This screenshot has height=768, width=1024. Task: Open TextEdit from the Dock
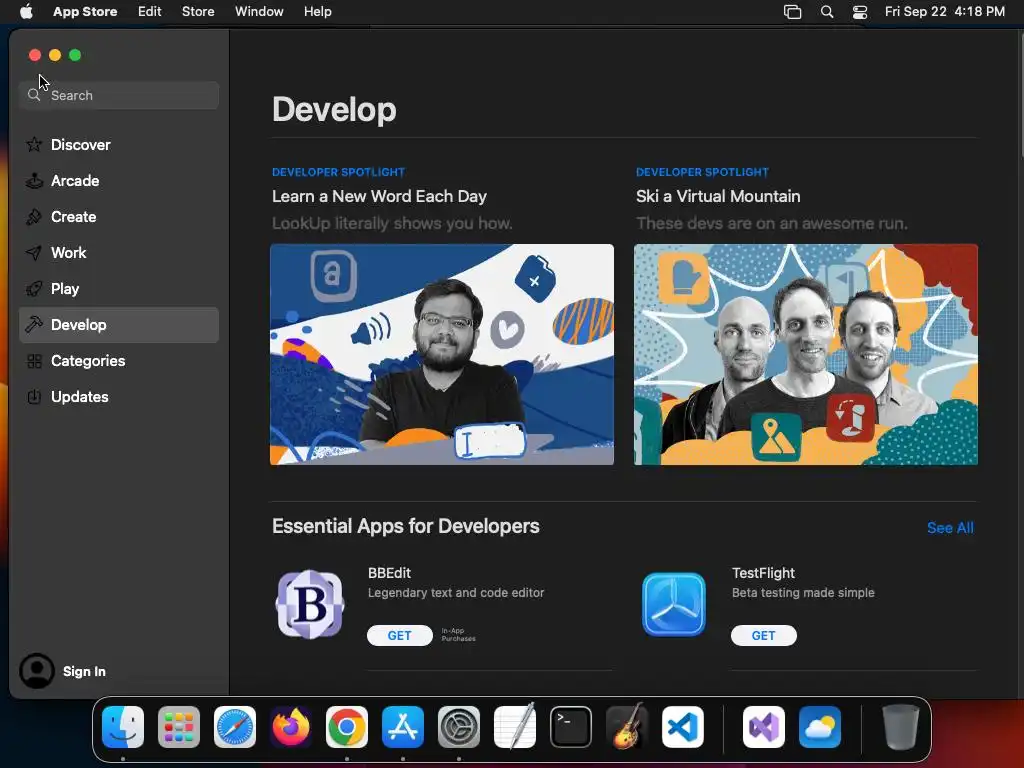pyautogui.click(x=515, y=727)
